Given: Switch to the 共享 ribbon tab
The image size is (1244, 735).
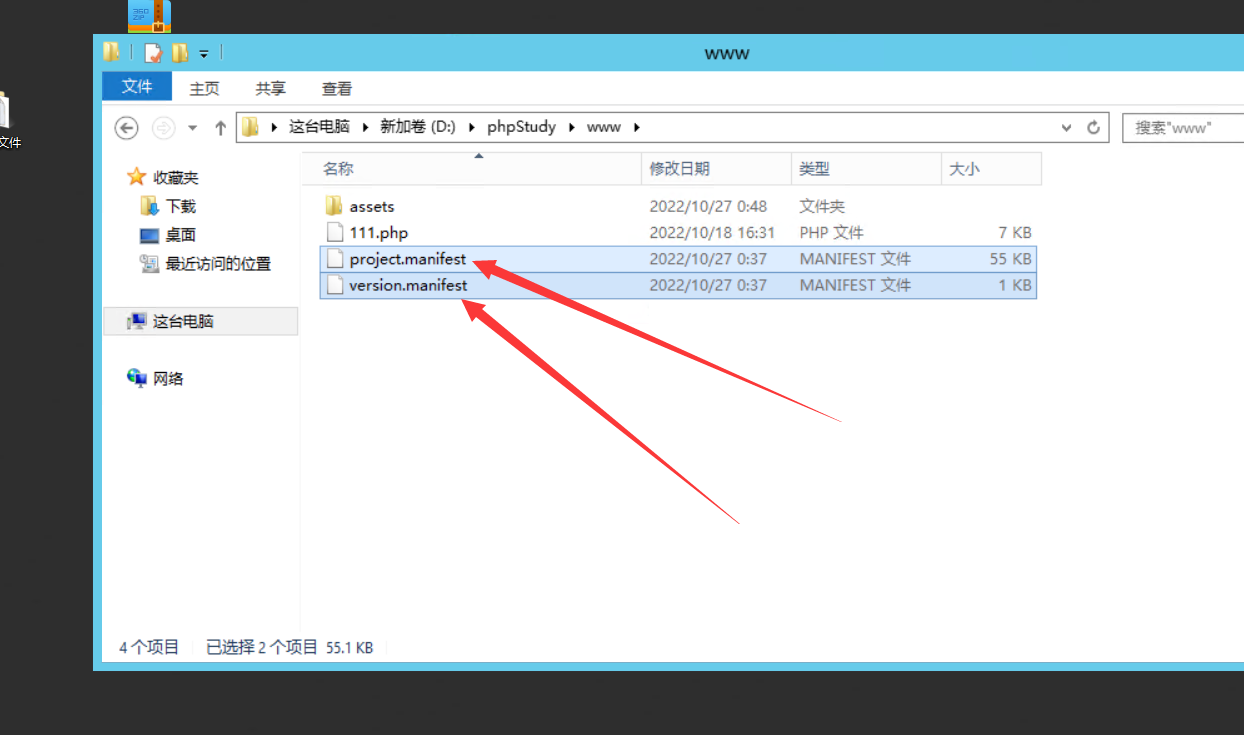Looking at the screenshot, I should (270, 88).
